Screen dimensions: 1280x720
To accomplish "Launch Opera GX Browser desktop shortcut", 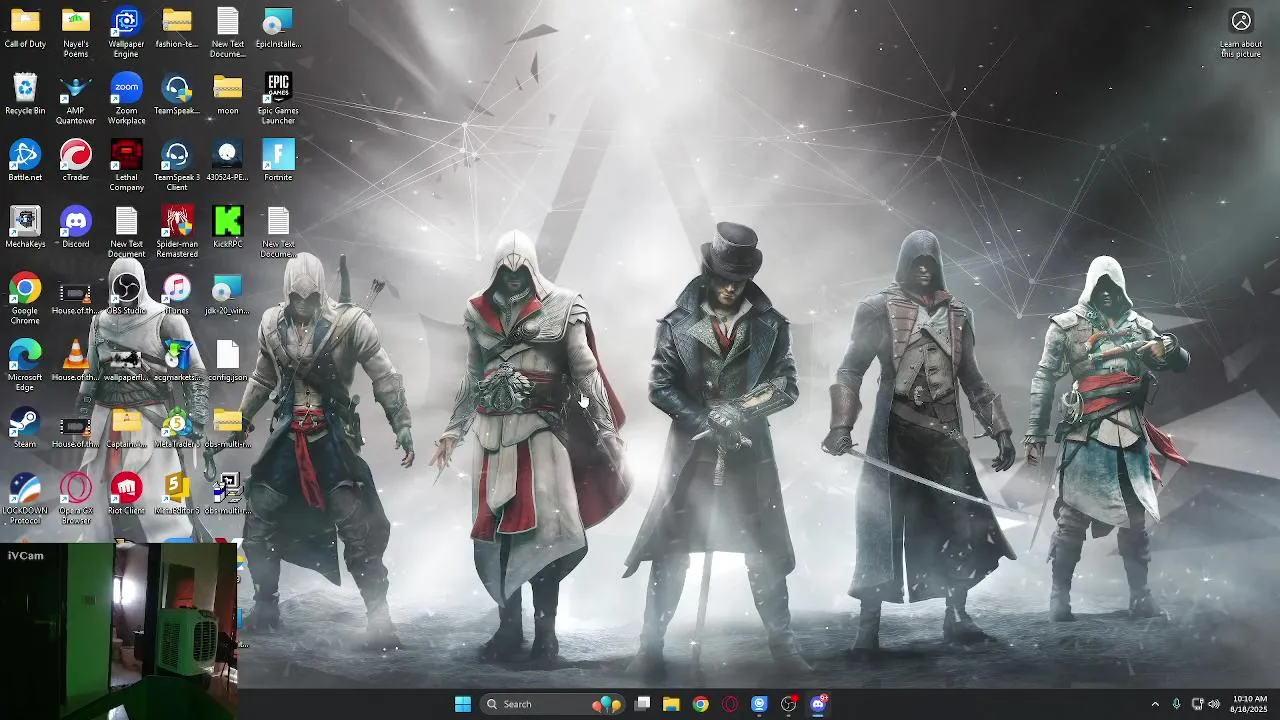I will click(x=76, y=499).
